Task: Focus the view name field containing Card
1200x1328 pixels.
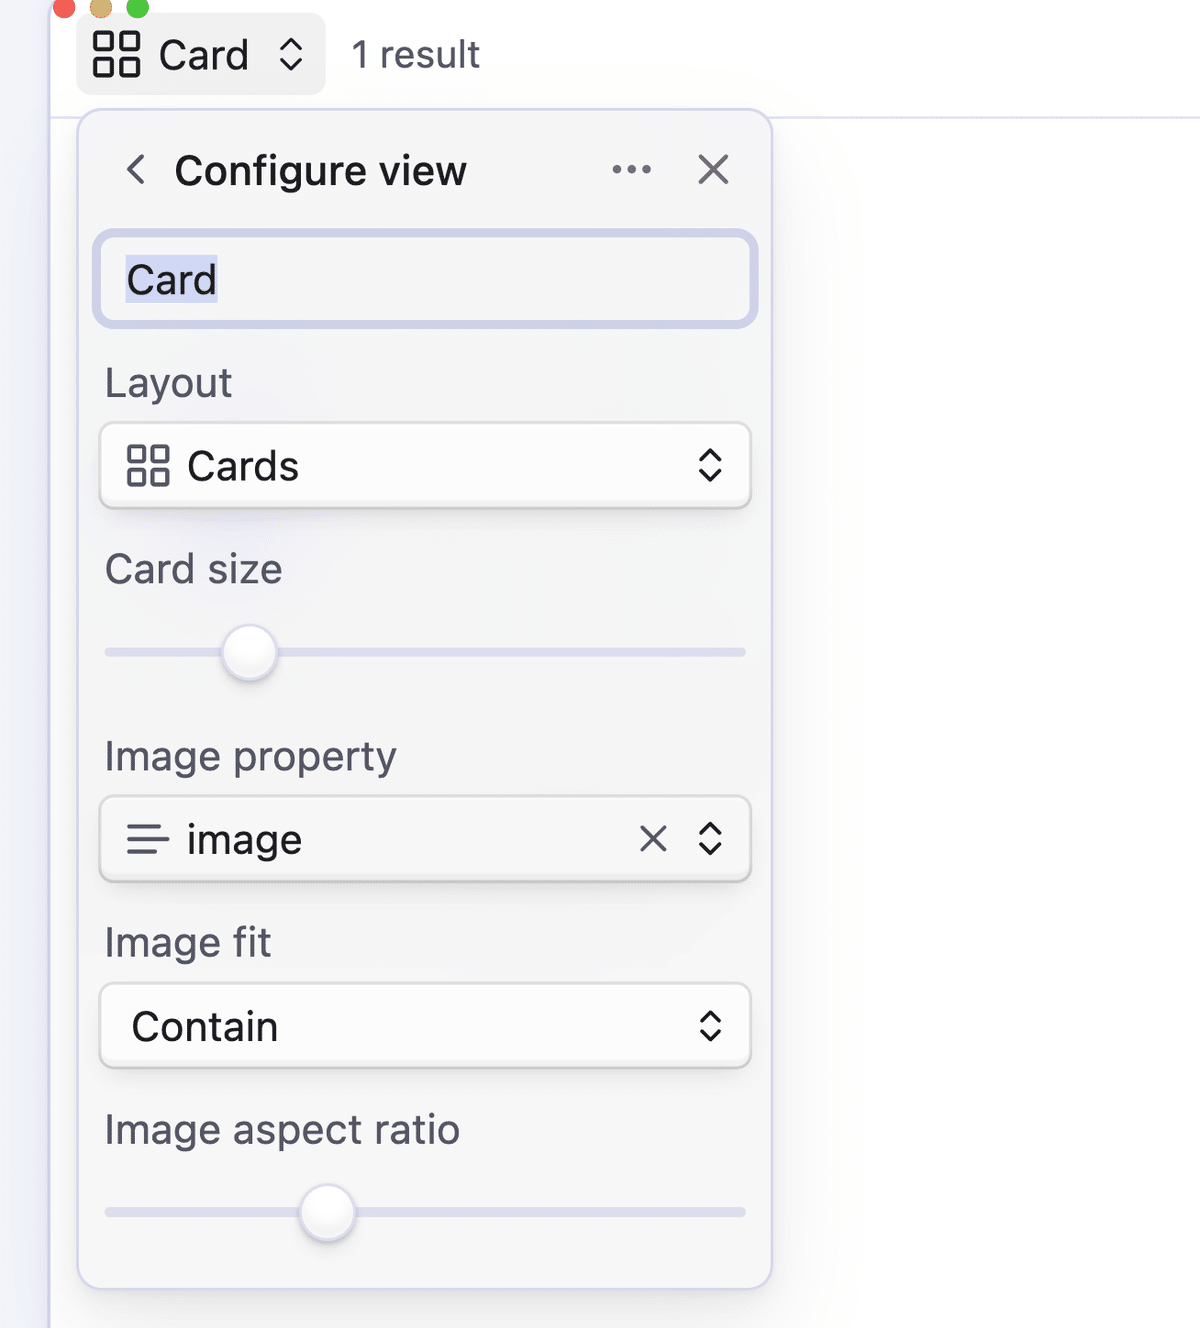Action: [x=425, y=279]
